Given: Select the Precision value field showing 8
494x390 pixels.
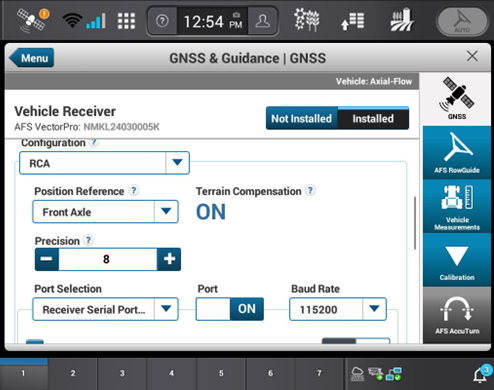Looking at the screenshot, I should [x=108, y=259].
